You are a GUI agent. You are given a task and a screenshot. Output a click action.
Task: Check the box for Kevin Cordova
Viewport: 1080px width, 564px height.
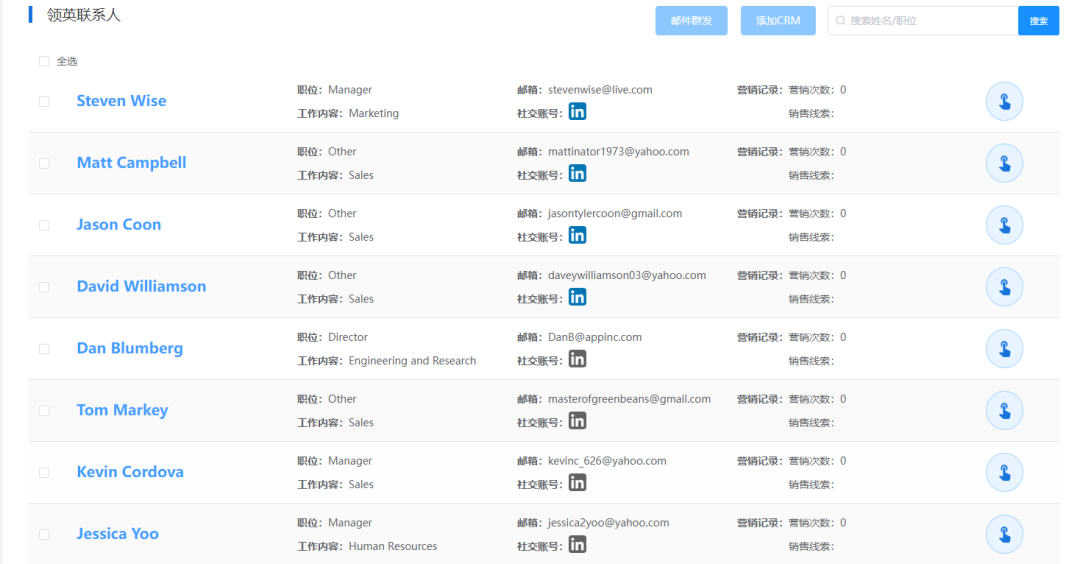click(x=44, y=472)
